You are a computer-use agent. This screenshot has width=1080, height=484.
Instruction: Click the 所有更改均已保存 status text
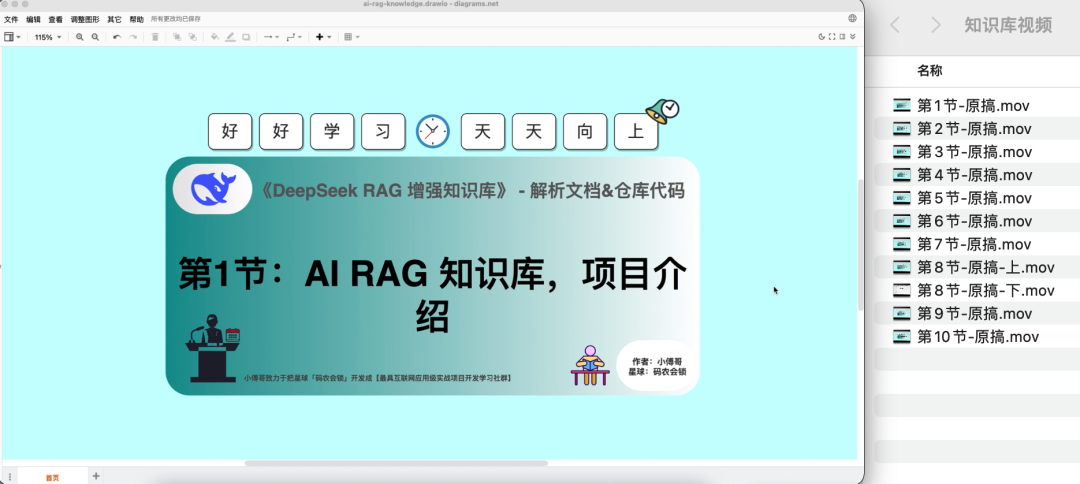click(x=176, y=19)
